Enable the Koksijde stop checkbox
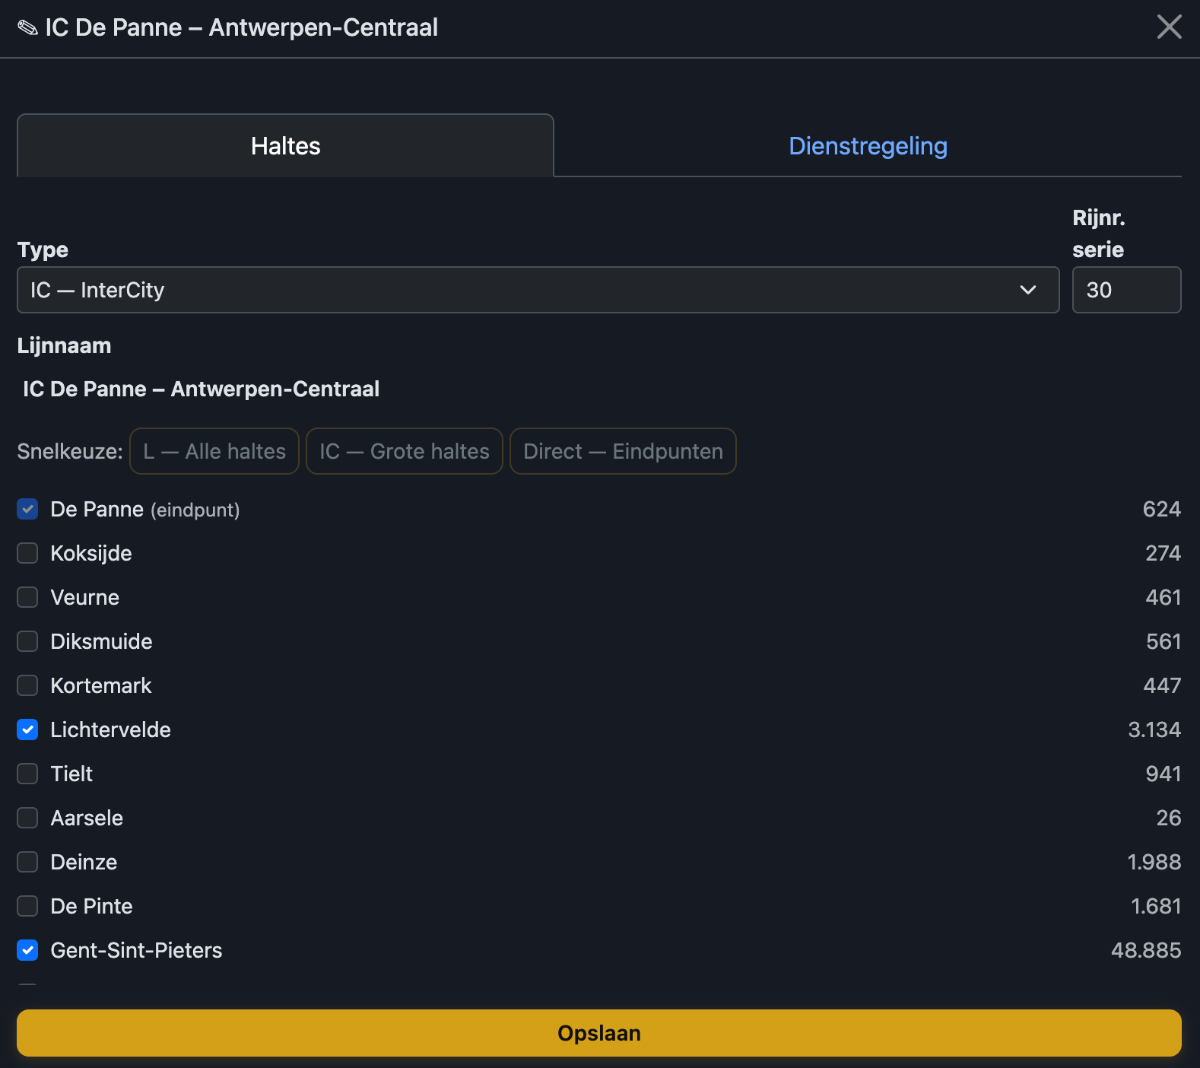The image size is (1200, 1068). tap(28, 553)
